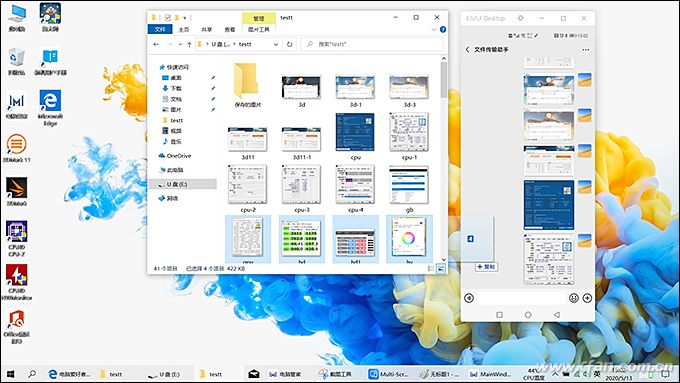This screenshot has height=383, width=680.
Task: Tap the voice input icon in chat
Action: click(x=469, y=298)
